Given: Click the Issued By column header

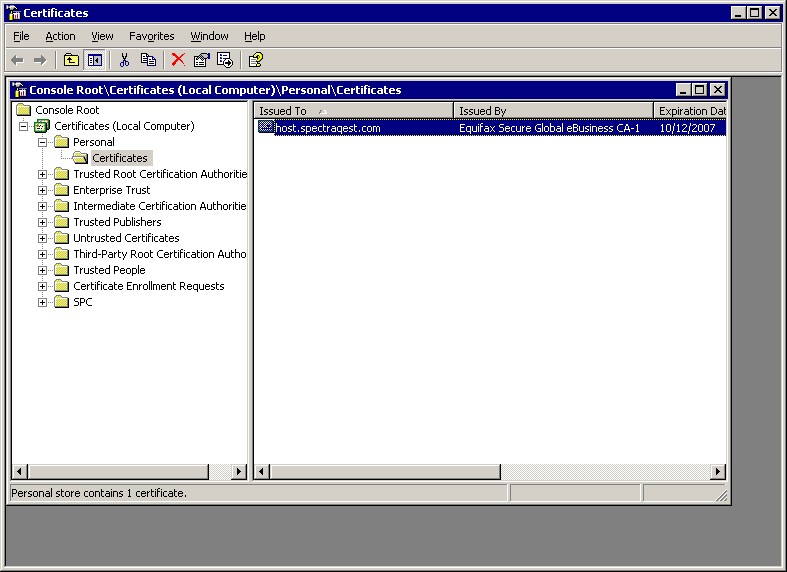Looking at the screenshot, I should coord(552,111).
